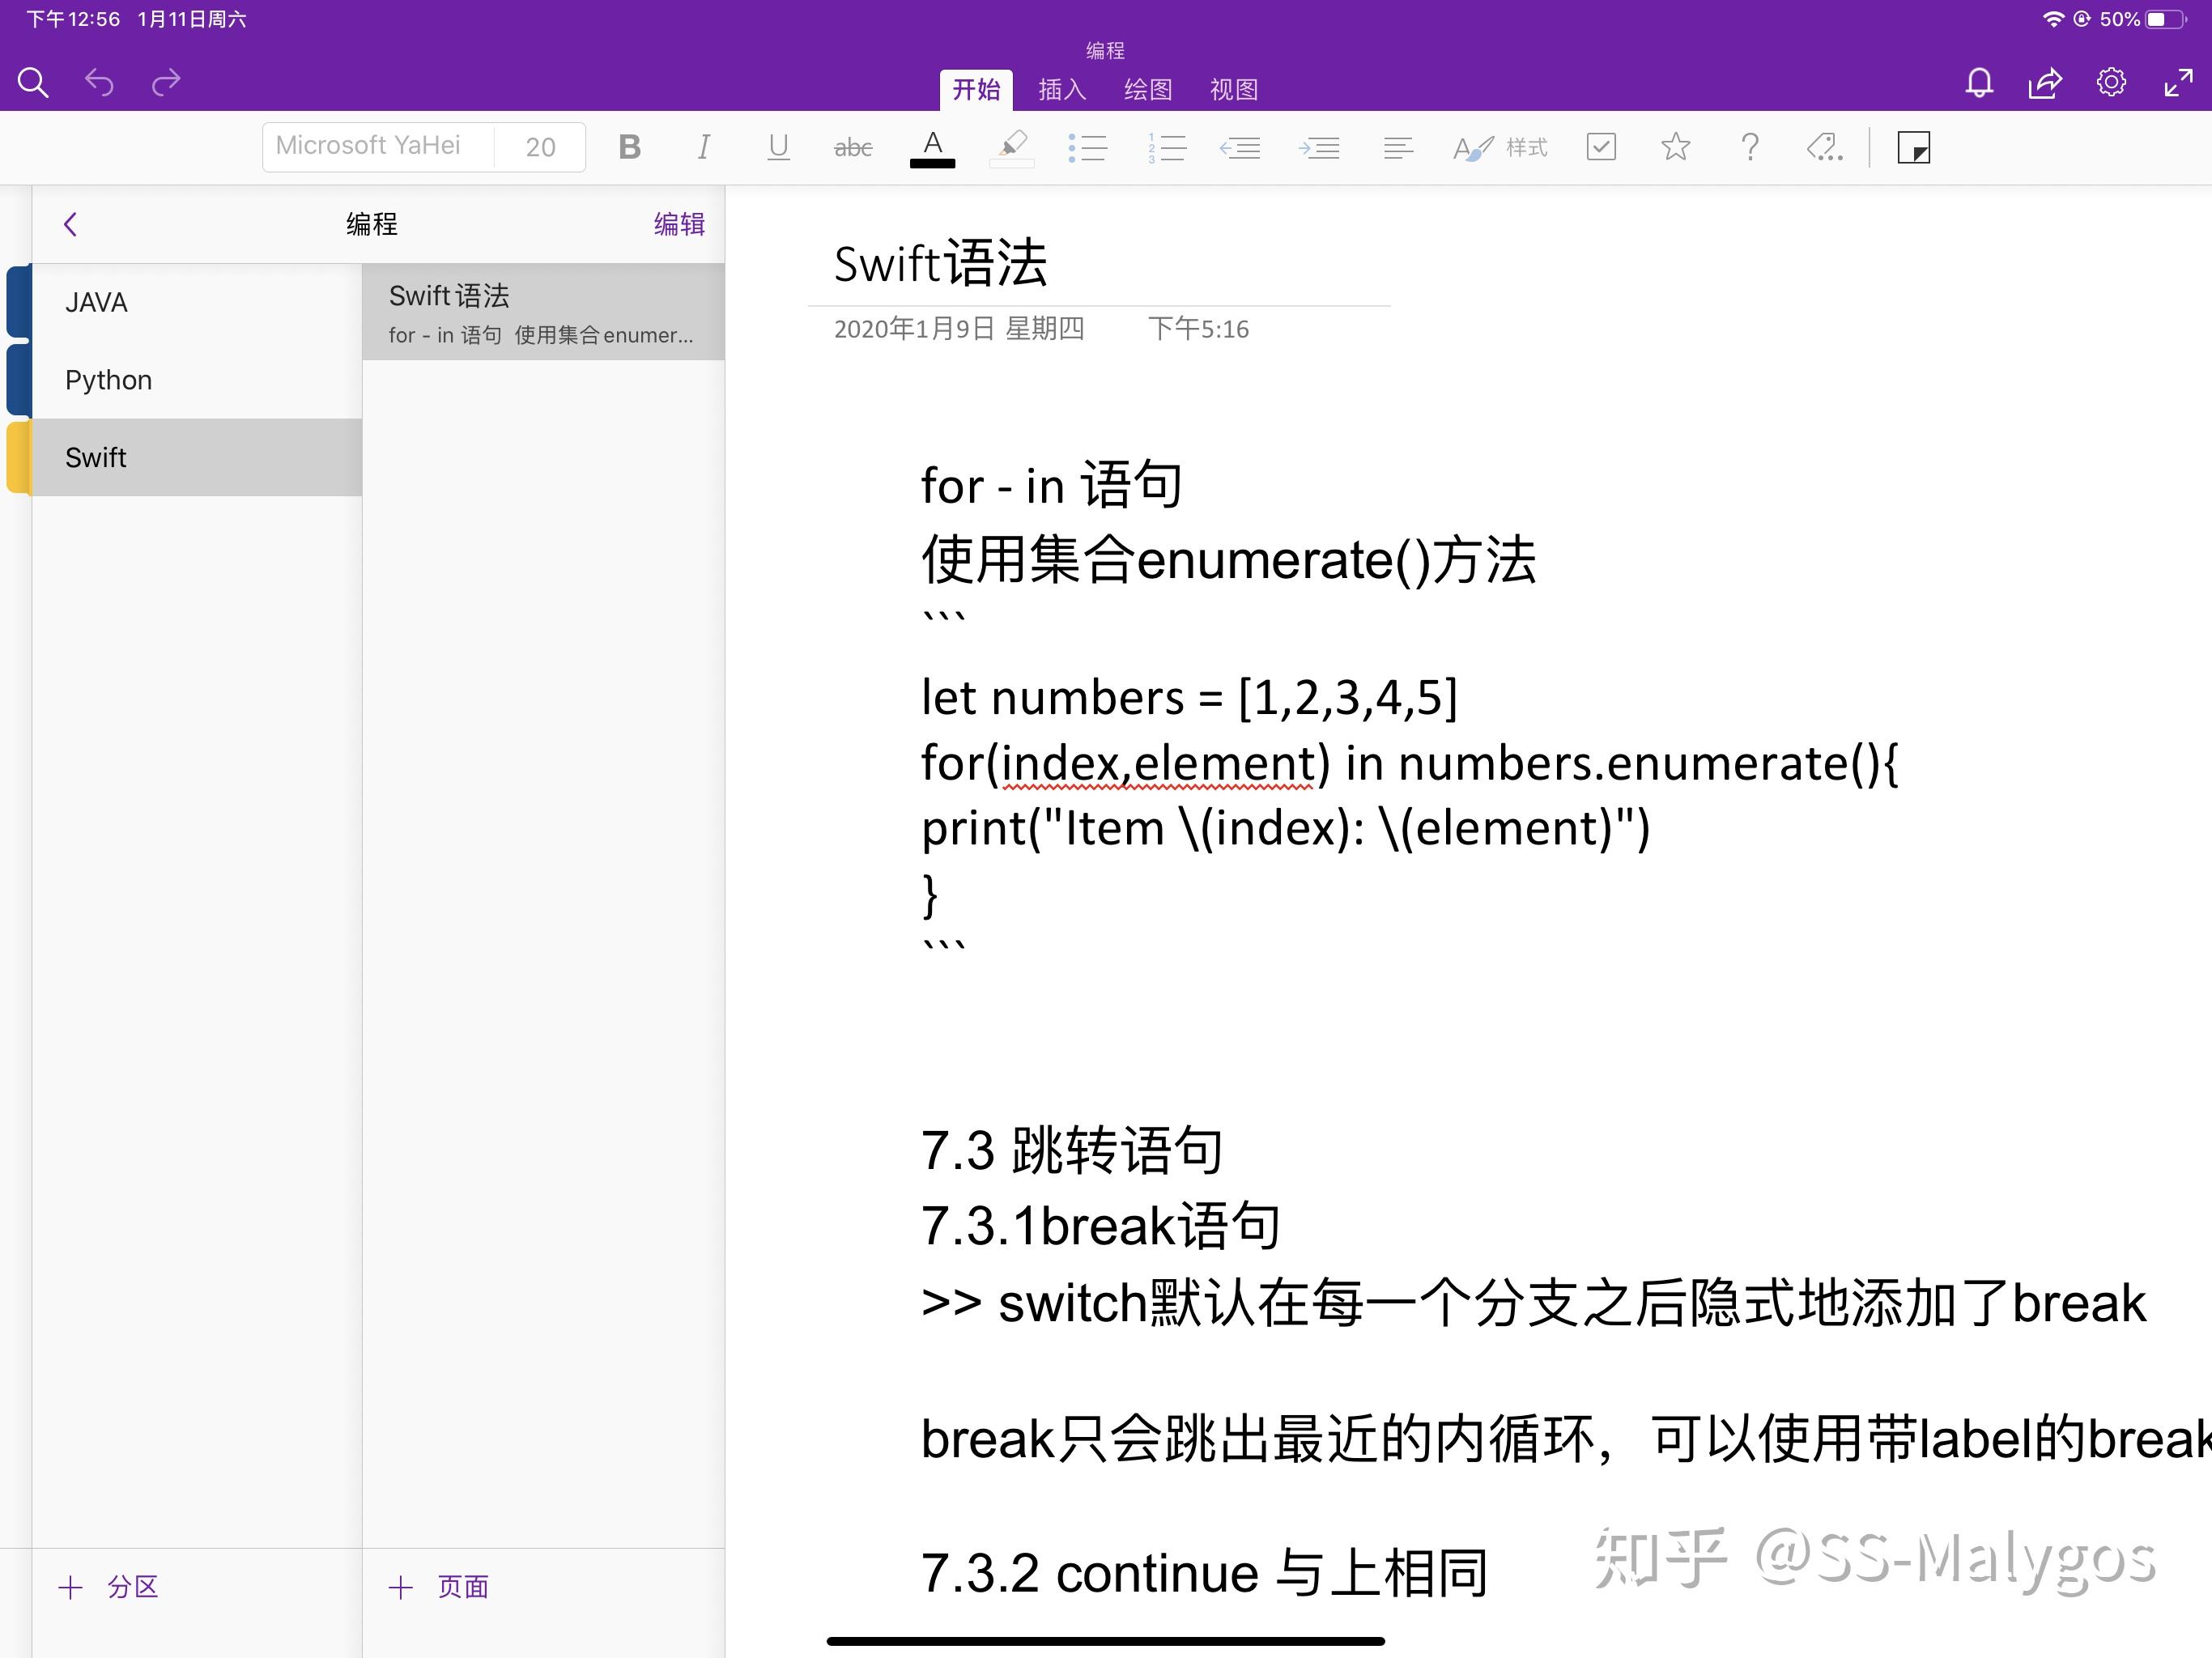Image resolution: width=2212 pixels, height=1658 pixels.
Task: Switch to the 开始 tab
Action: point(976,90)
